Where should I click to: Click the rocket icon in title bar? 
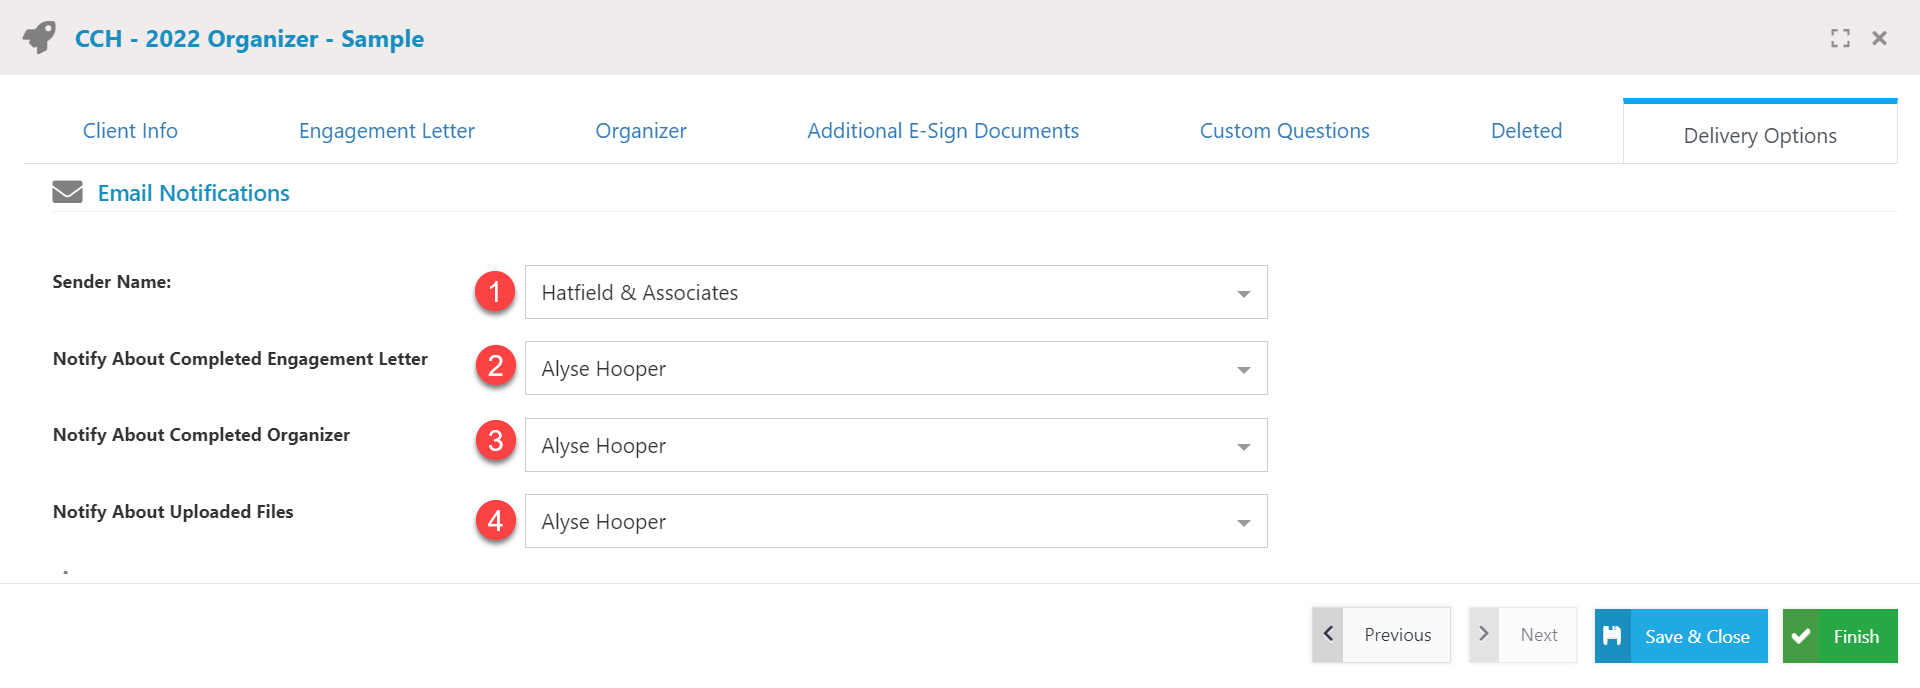40,38
